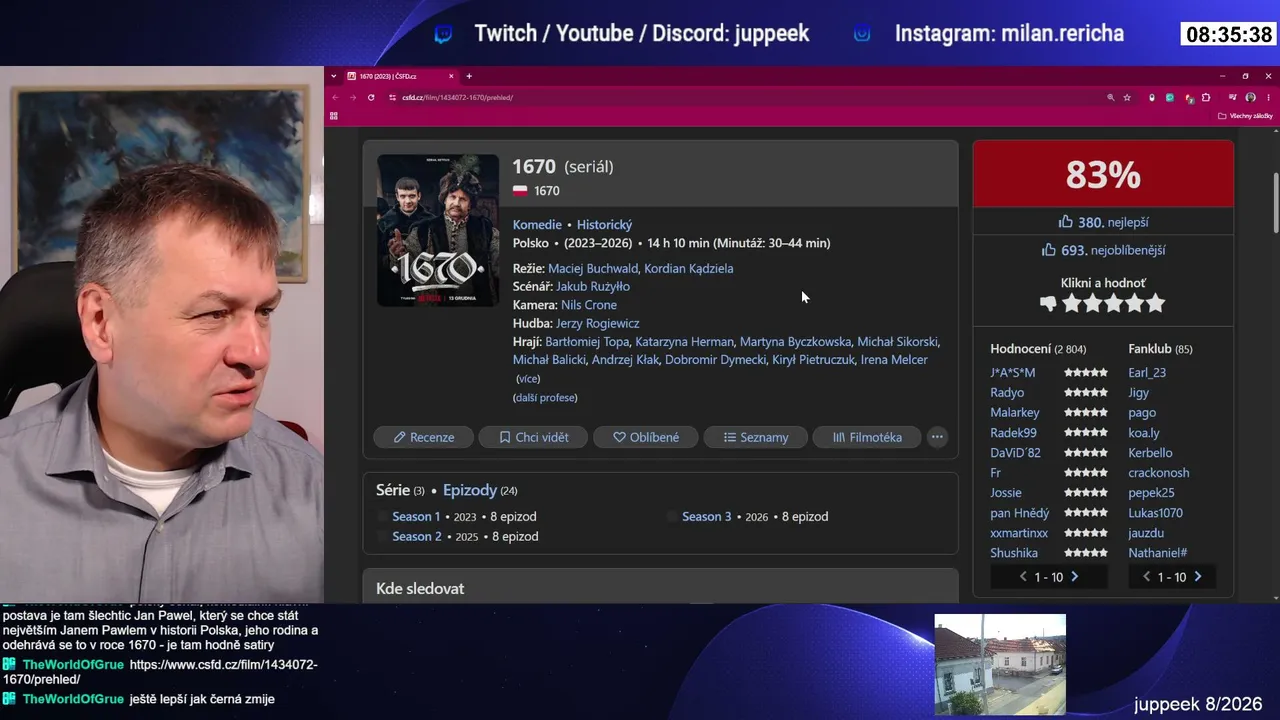Click the Twitch icon in stream header
The height and width of the screenshot is (720, 1280).
click(x=443, y=34)
